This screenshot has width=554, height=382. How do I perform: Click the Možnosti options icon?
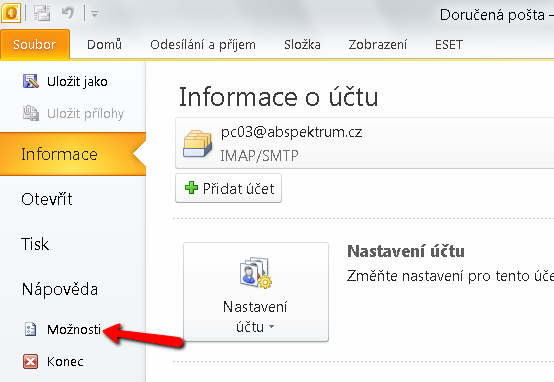tap(30, 329)
